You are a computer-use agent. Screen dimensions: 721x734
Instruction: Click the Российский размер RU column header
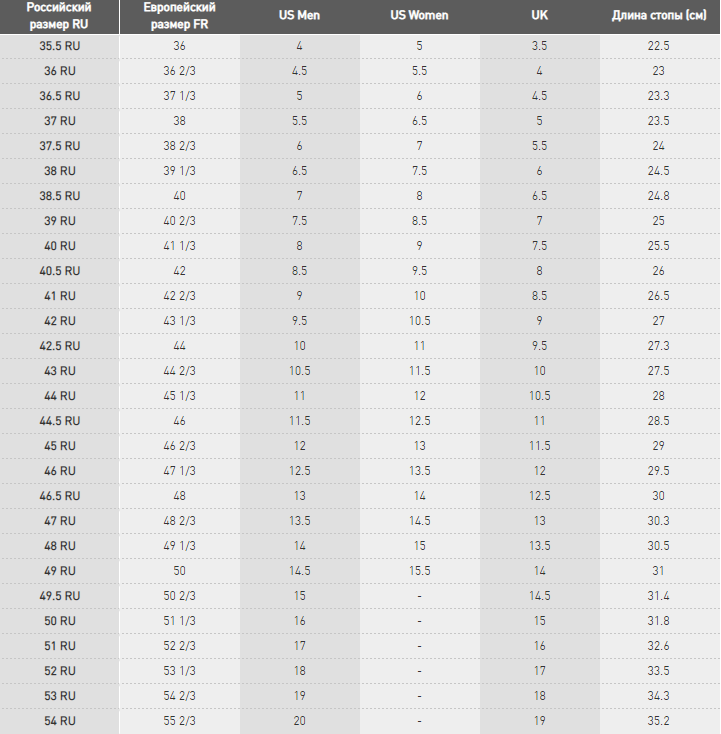coord(59,16)
